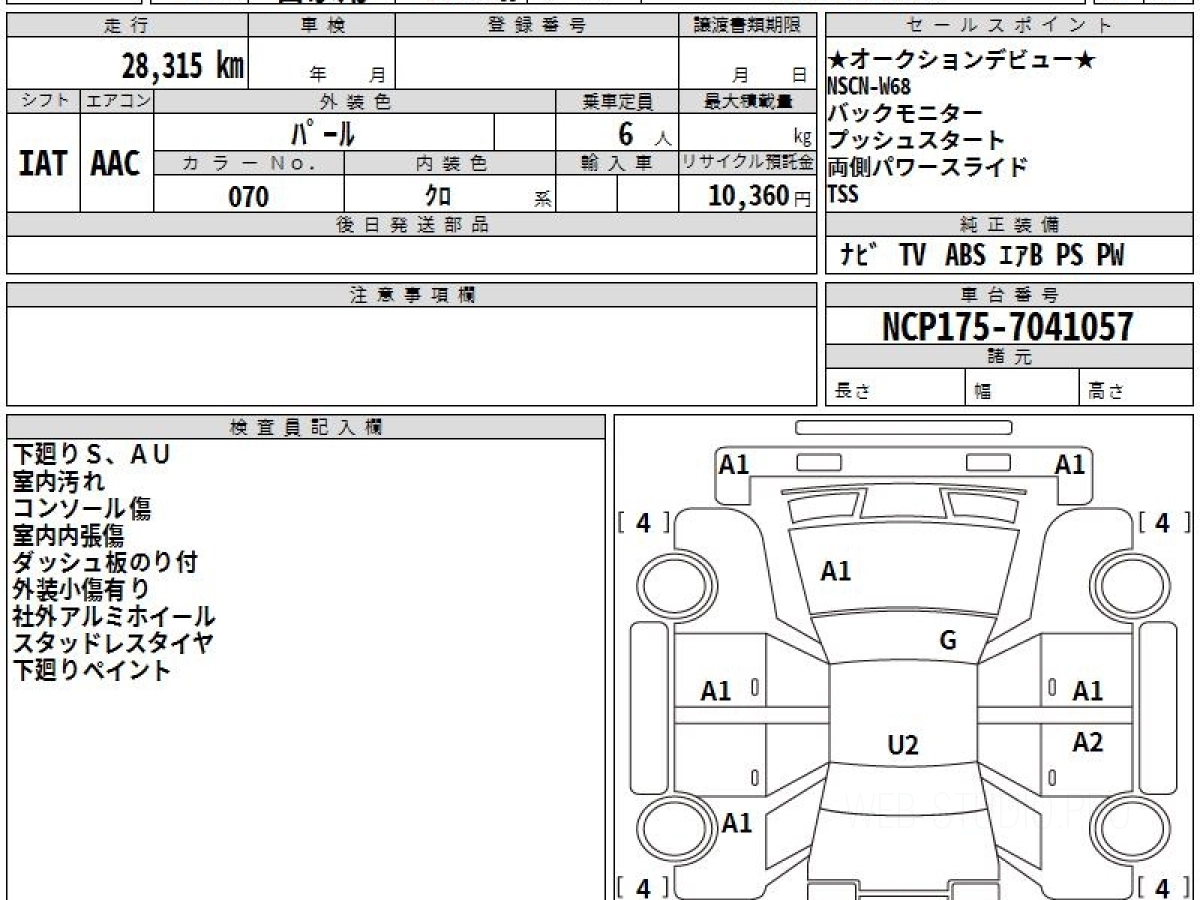This screenshot has width=1200, height=900.
Task: Select the TSS sales point line
Action: (843, 194)
